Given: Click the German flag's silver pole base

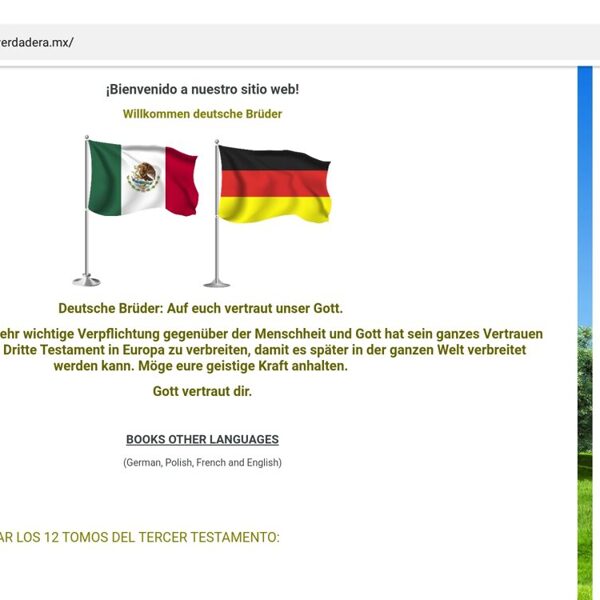Looking at the screenshot, I should pyautogui.click(x=217, y=282).
